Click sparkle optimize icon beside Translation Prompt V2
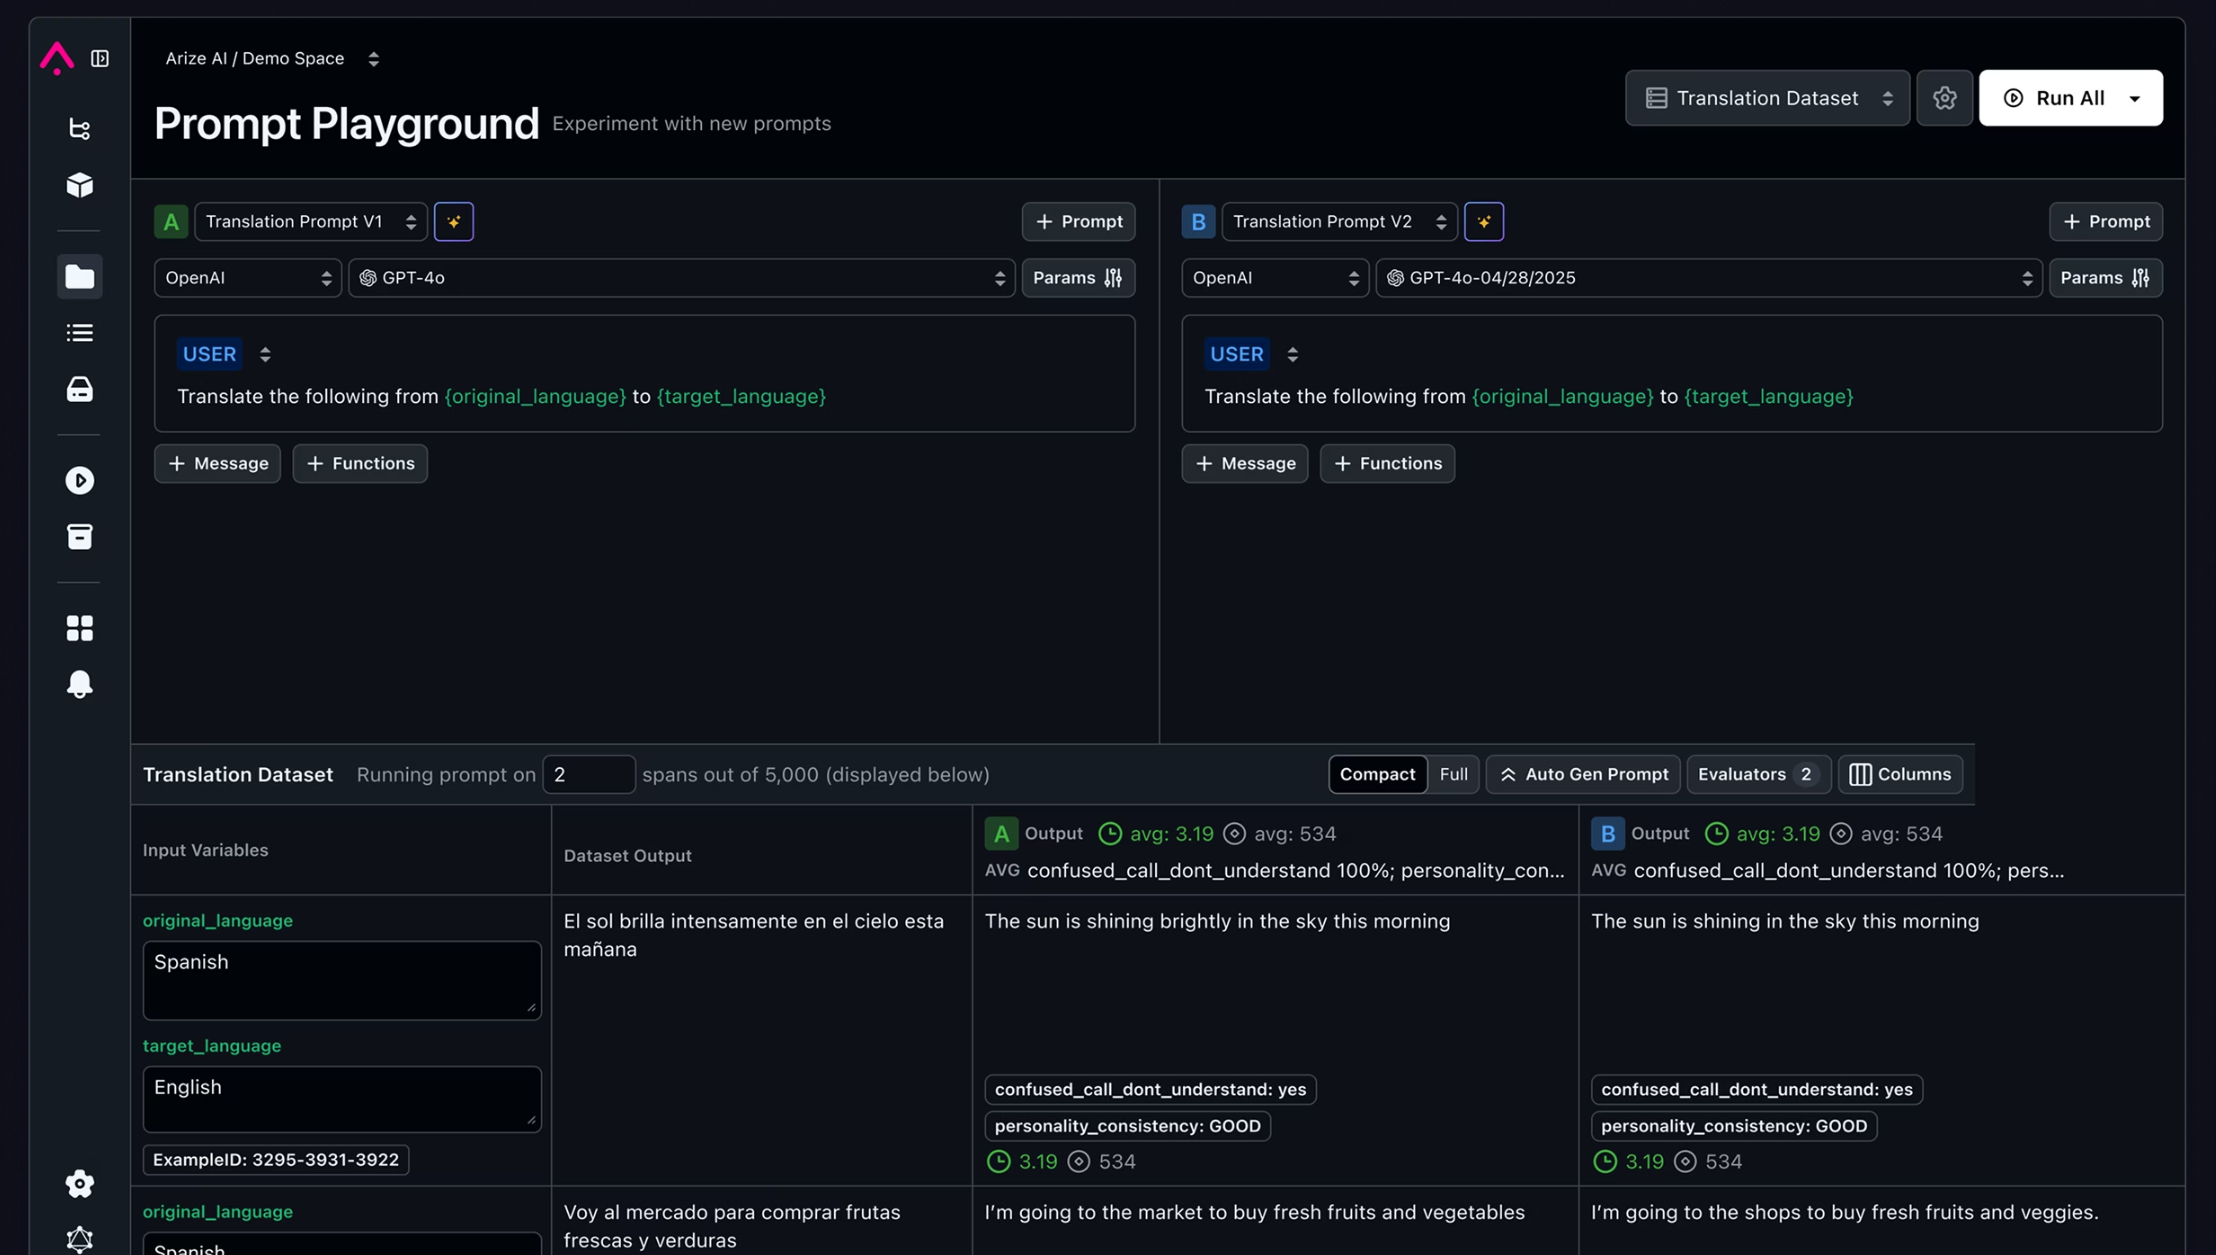The image size is (2216, 1255). click(x=1483, y=222)
